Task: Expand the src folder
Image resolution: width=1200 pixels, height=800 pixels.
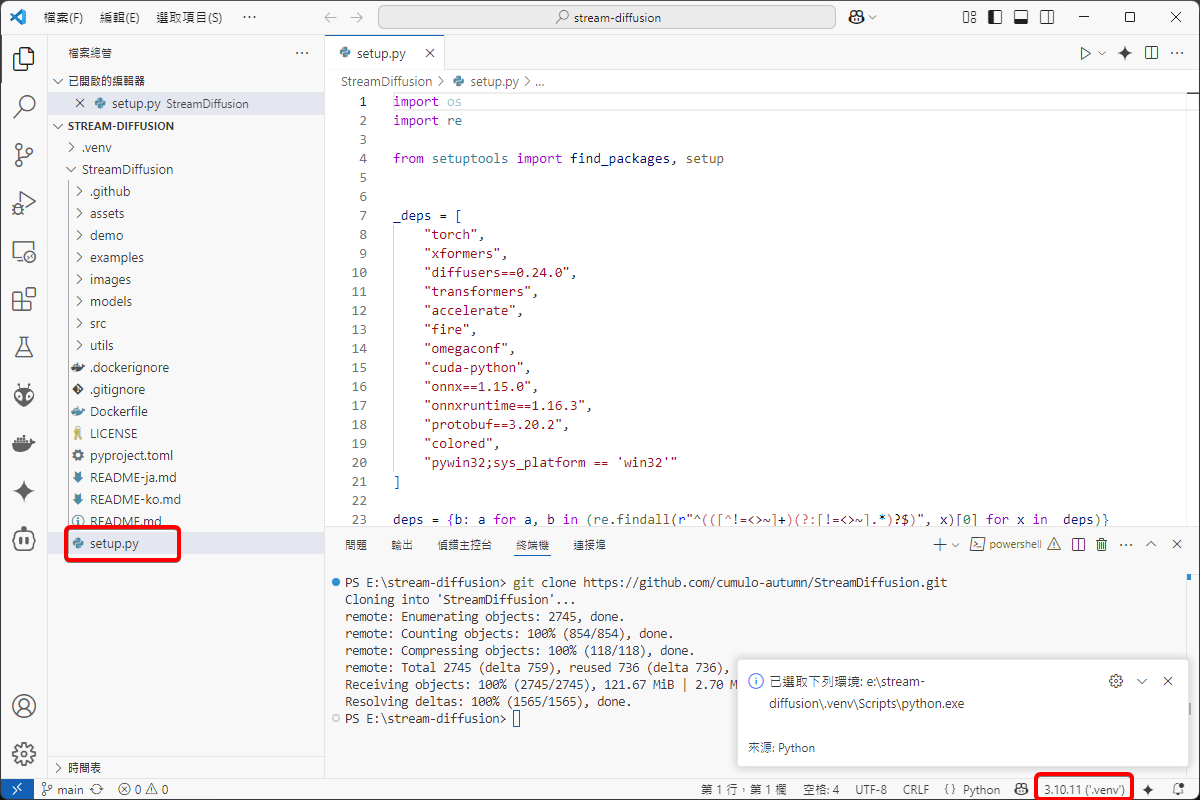Action: 98,323
